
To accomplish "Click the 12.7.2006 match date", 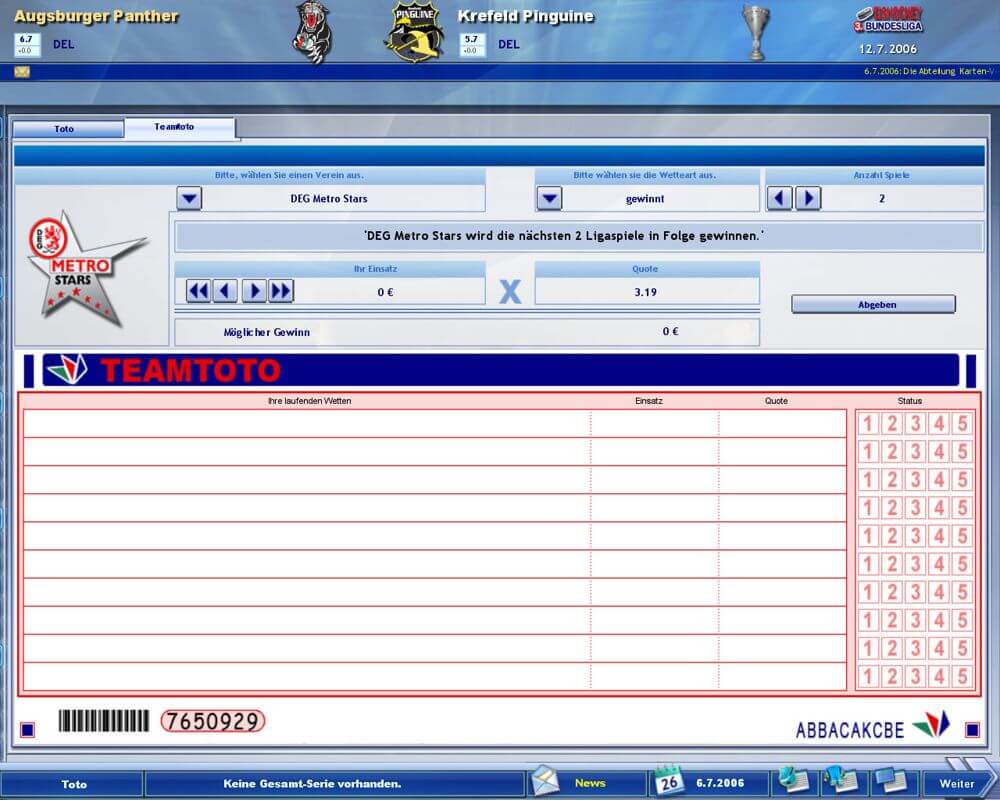I will (888, 49).
